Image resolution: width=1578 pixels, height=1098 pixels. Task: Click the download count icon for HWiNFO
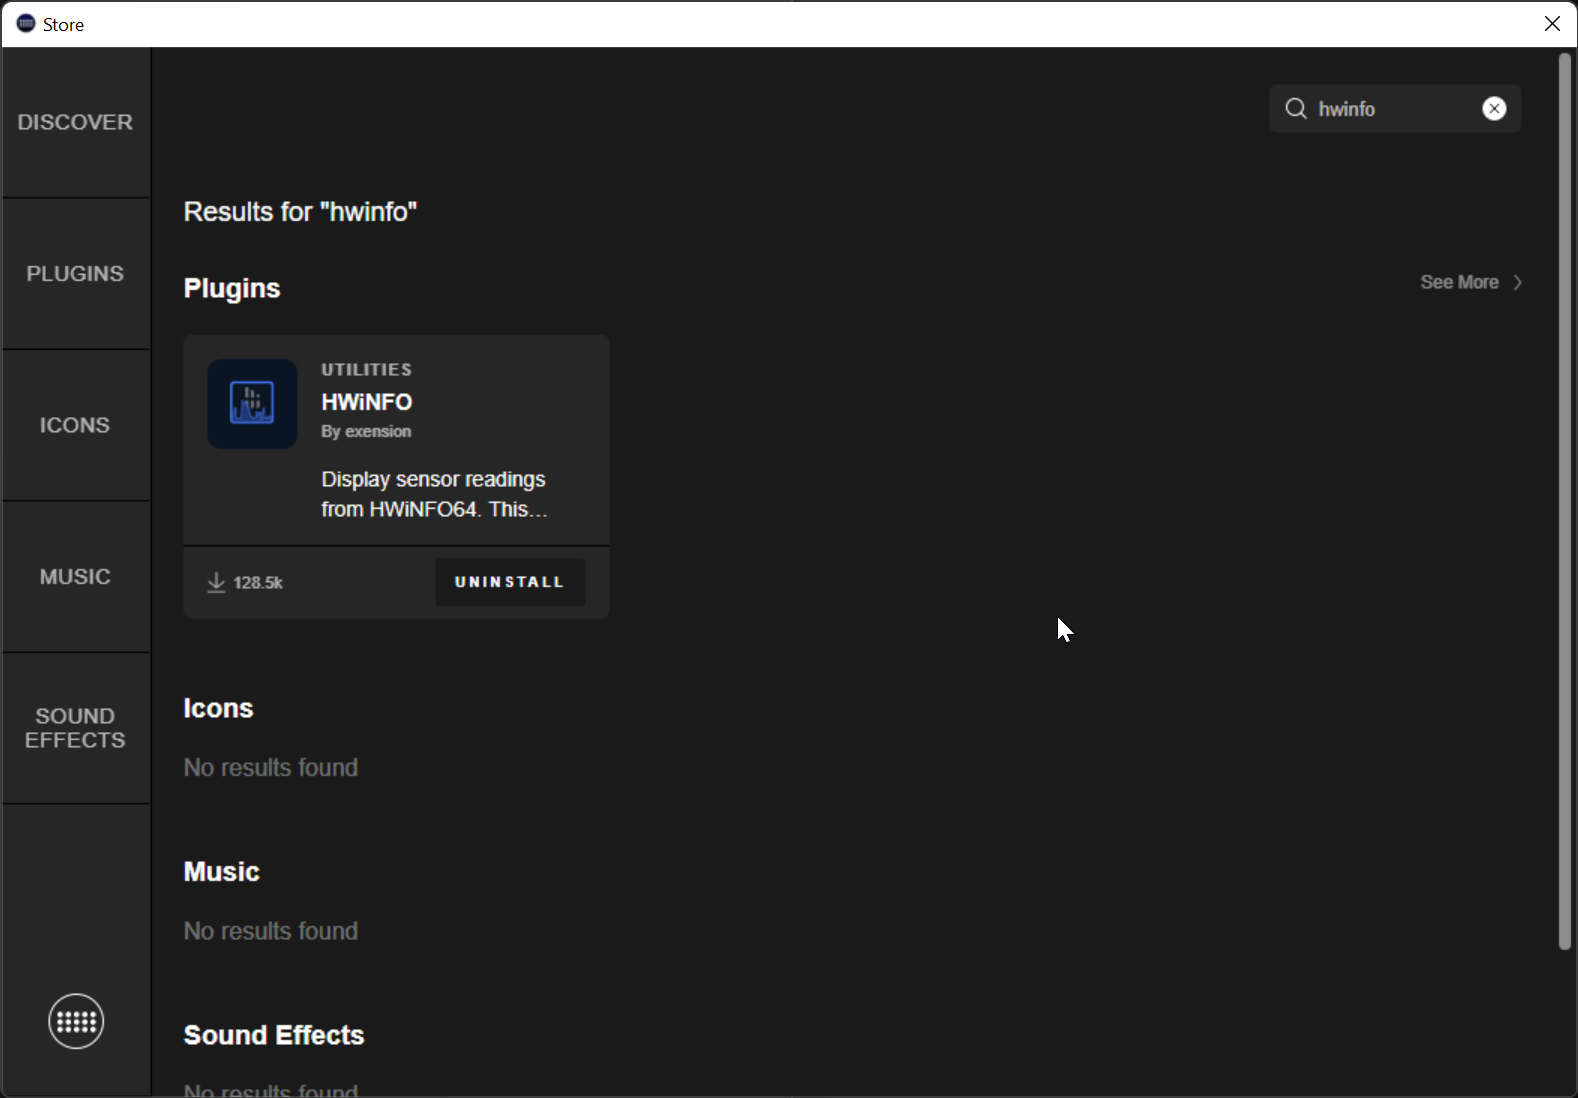216,582
